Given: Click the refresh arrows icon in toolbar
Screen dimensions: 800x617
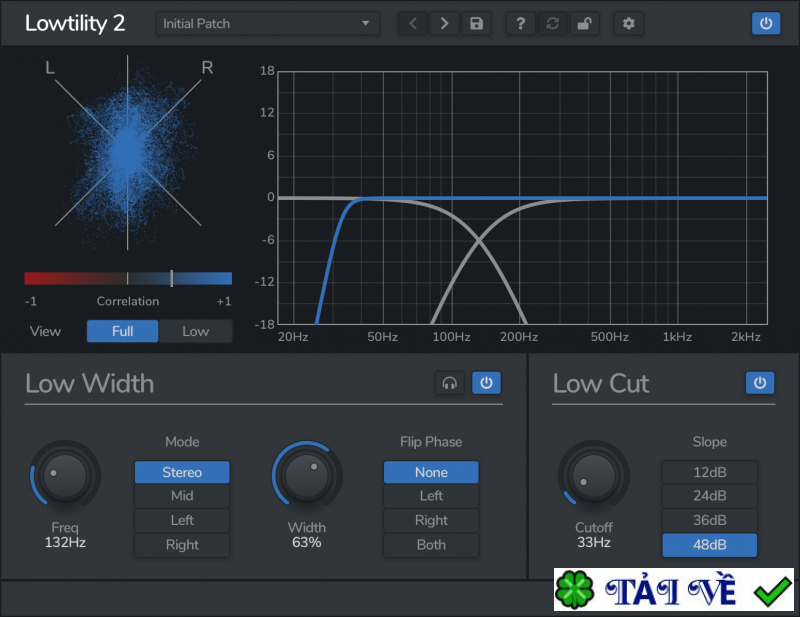Looking at the screenshot, I should (x=551, y=23).
